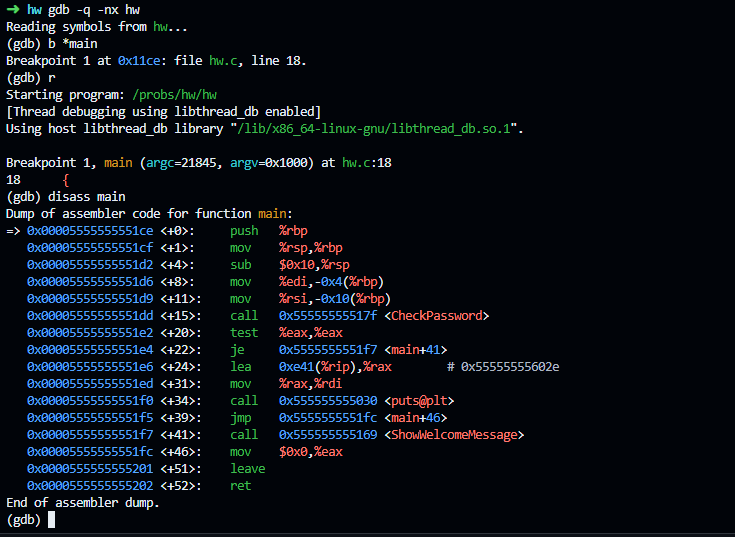
Task: Click the CheckPassword function symbol
Action: [x=436, y=315]
